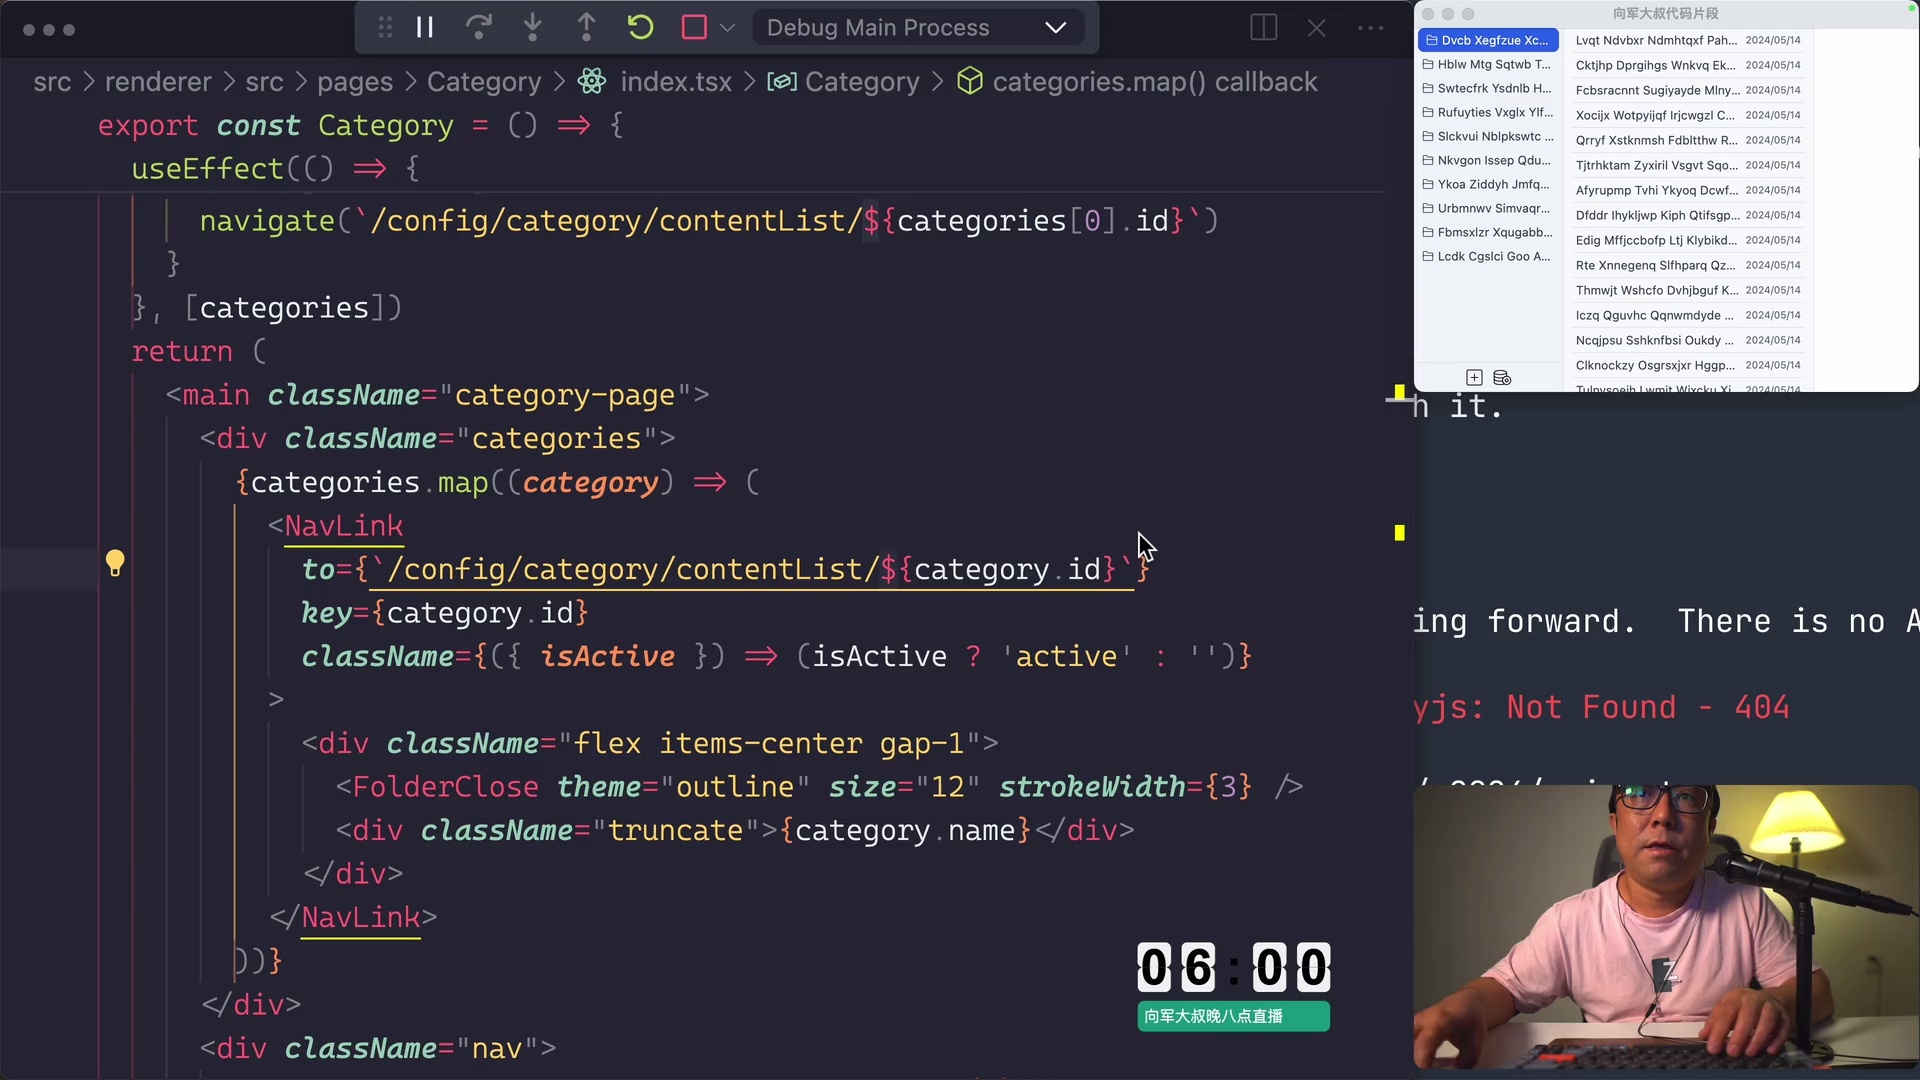Stop debugging with the red square icon
The image size is (1920, 1080).
coord(694,27)
